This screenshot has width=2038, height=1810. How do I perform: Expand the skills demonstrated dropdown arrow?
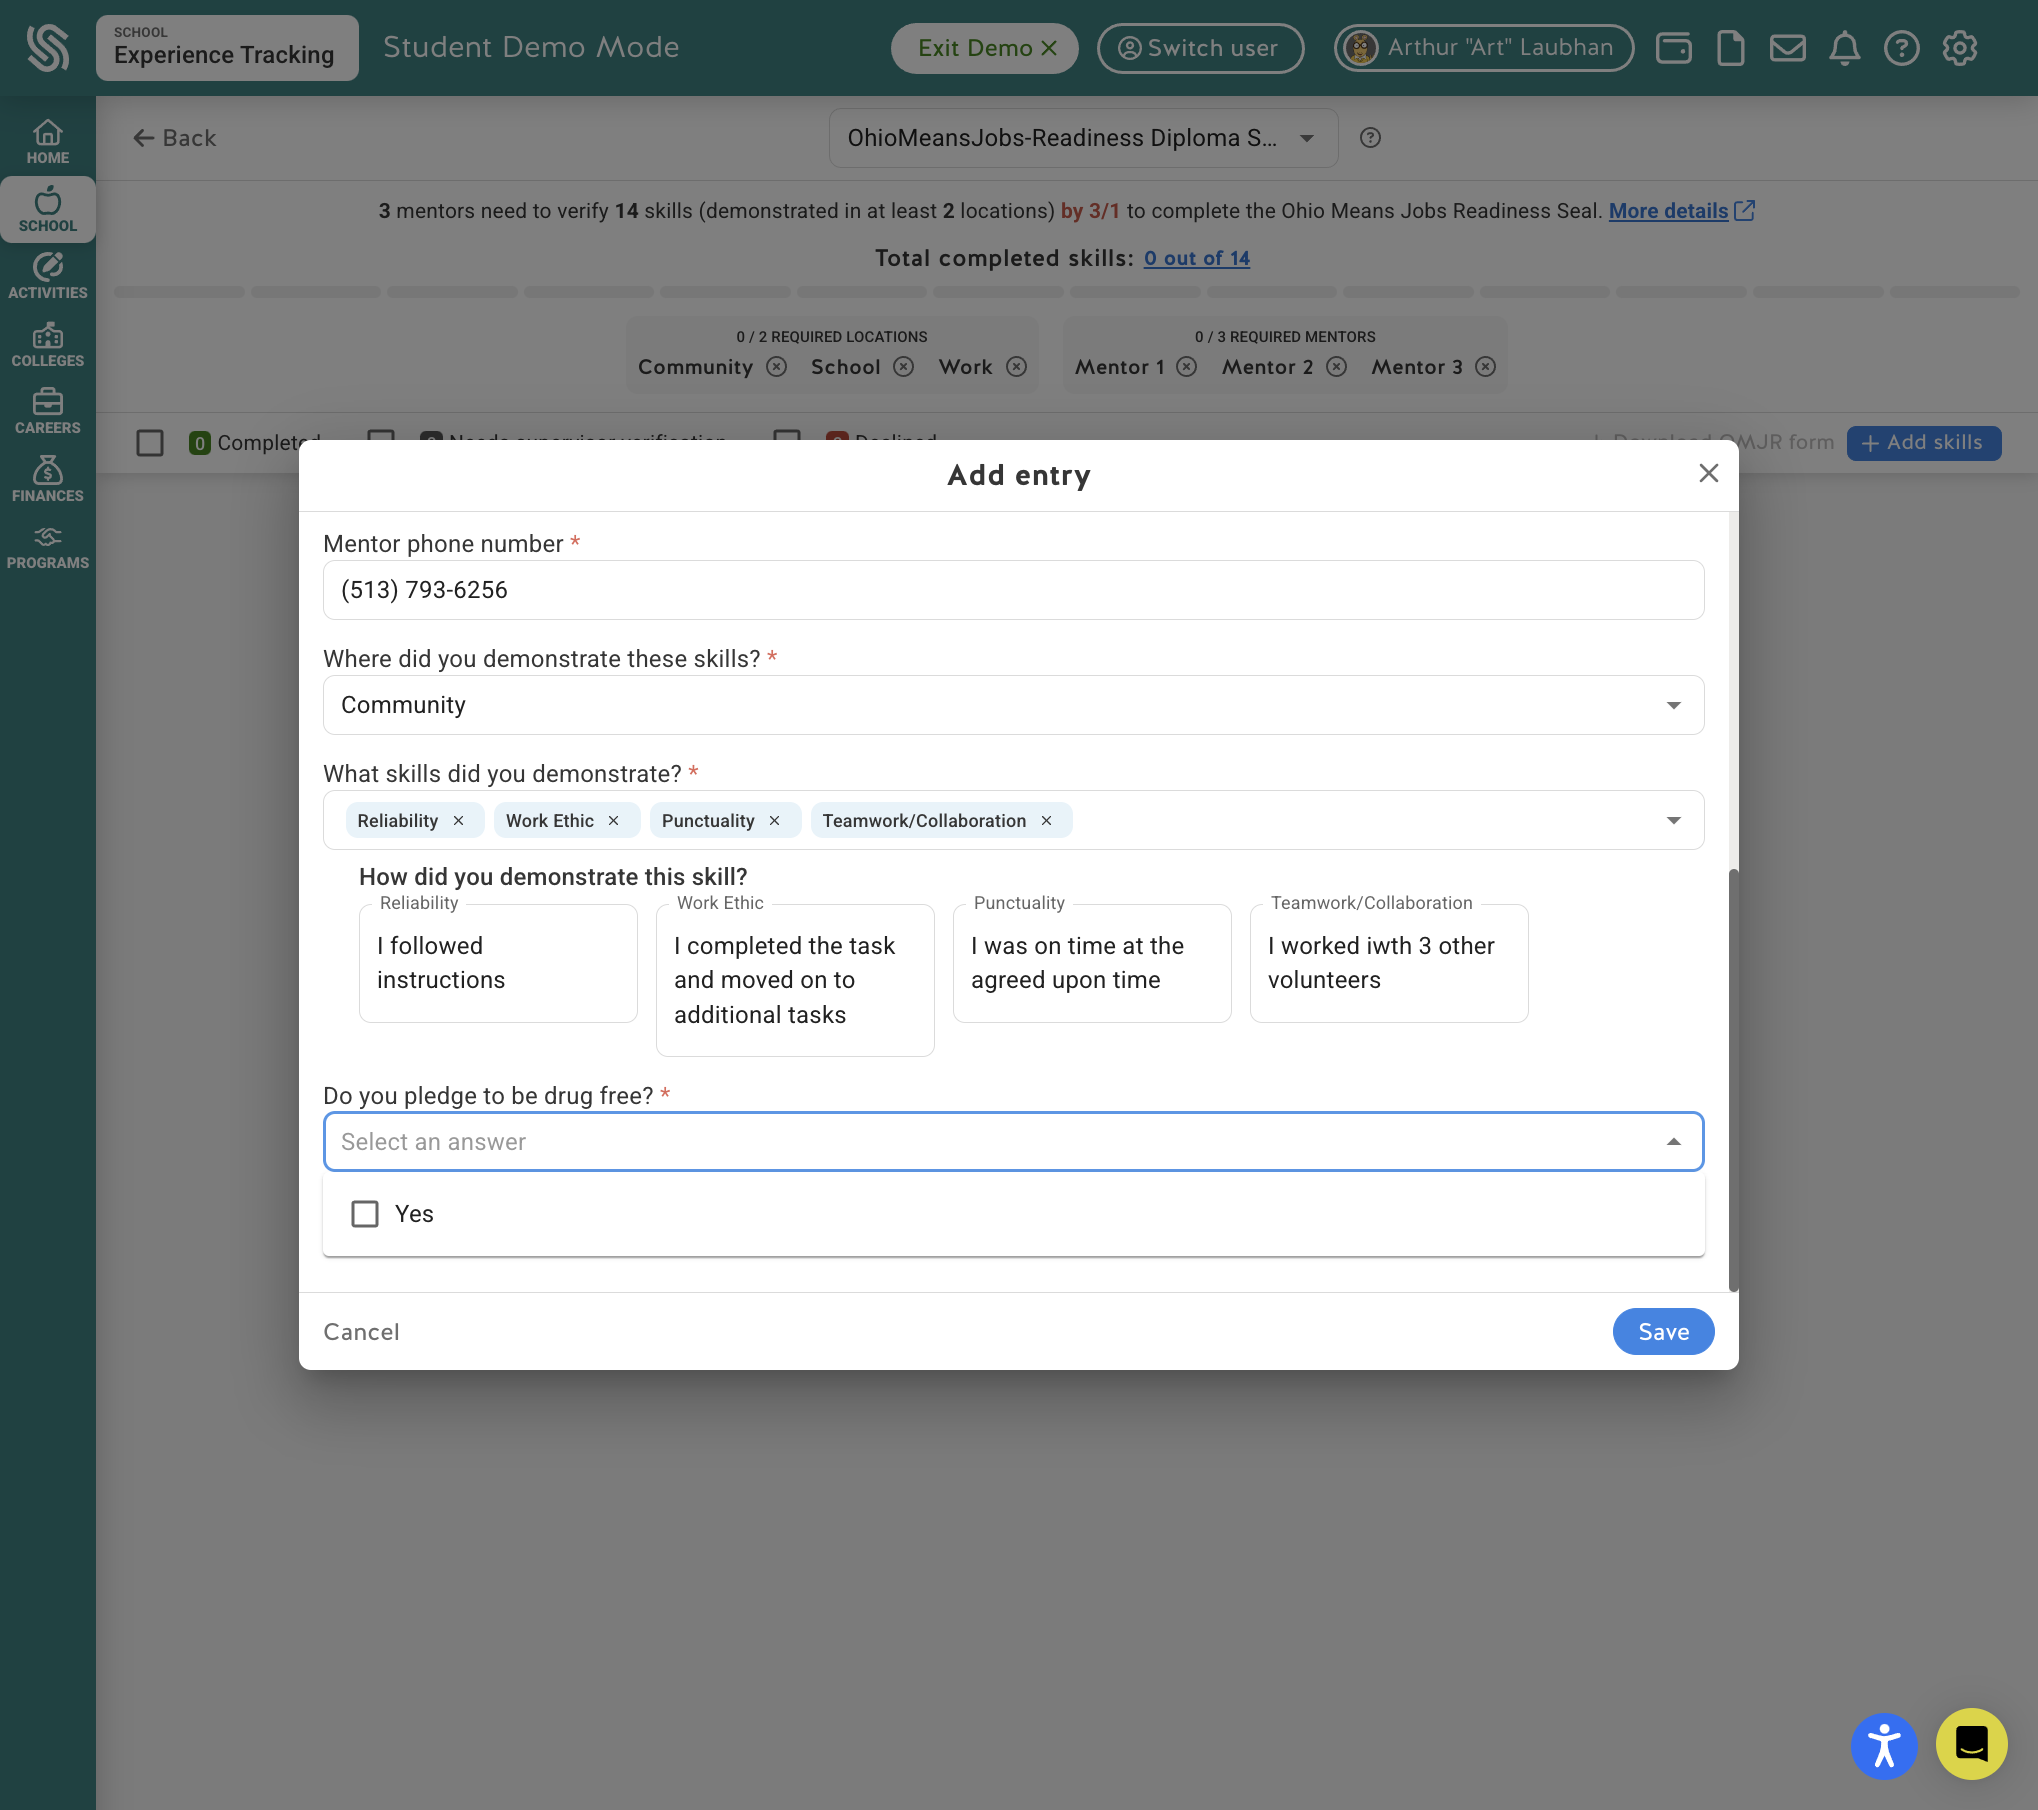(1673, 821)
